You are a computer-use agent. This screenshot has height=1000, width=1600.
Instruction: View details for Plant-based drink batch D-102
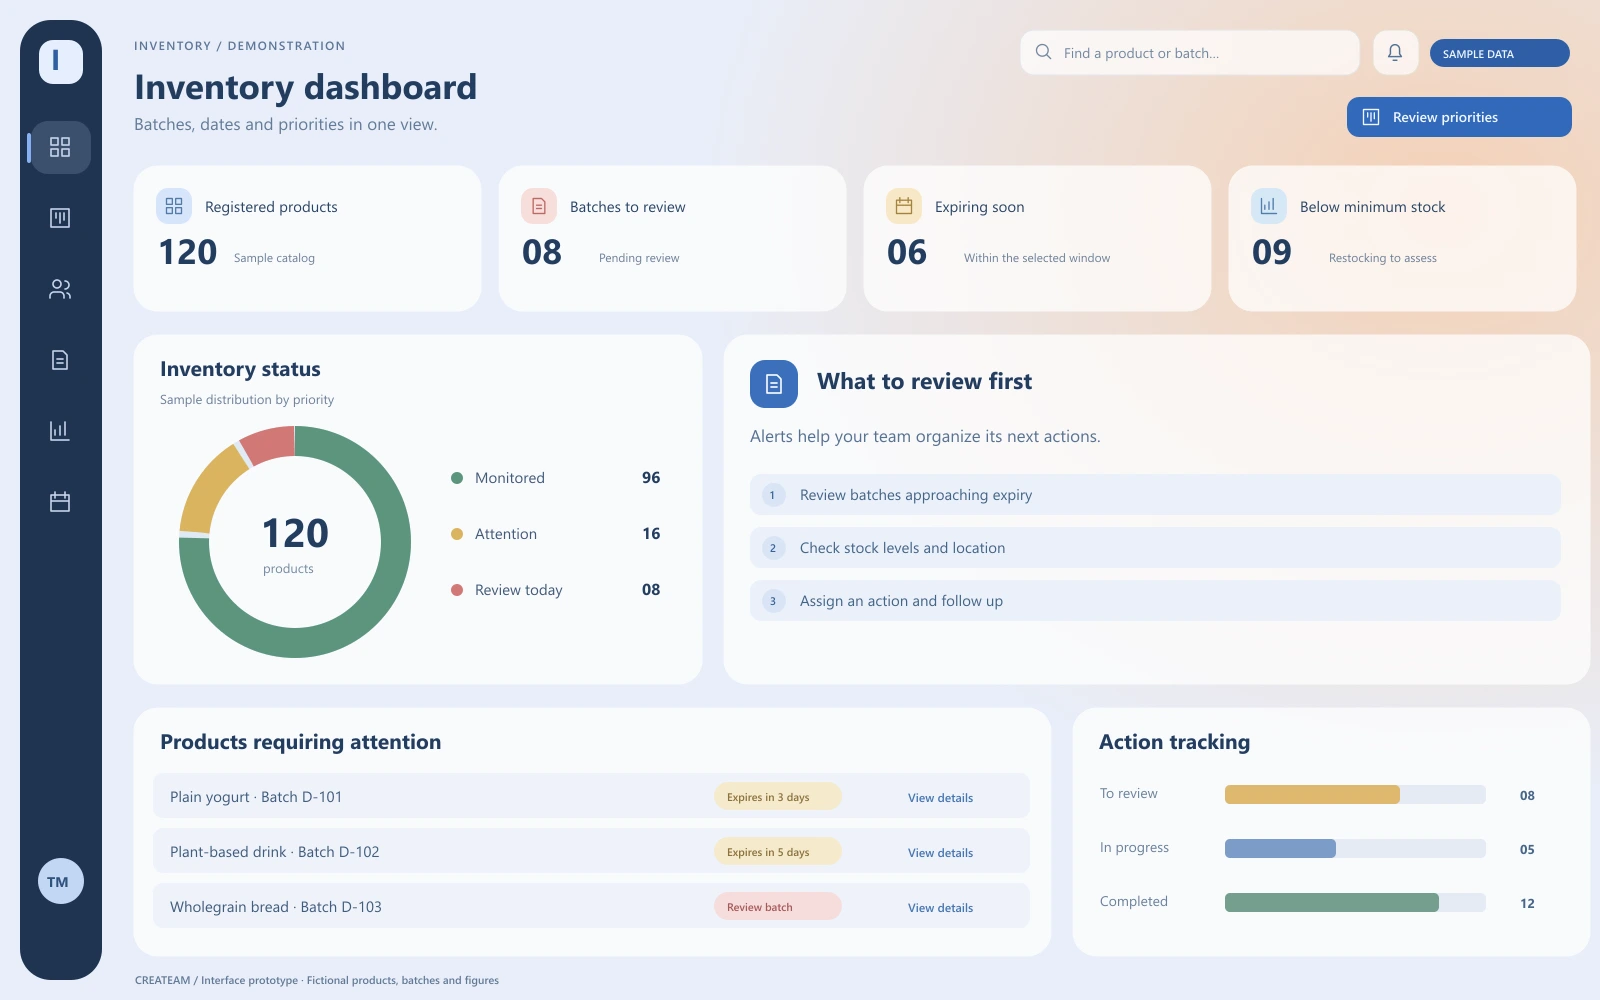click(940, 853)
